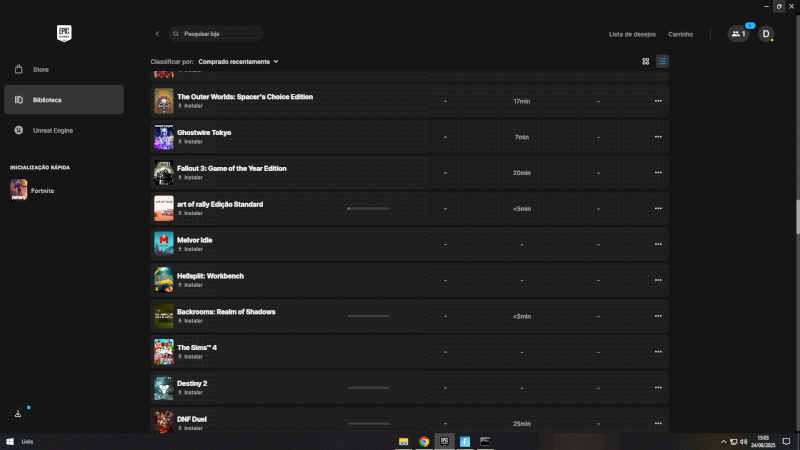
Task: Switch library to grid view
Action: [x=645, y=61]
